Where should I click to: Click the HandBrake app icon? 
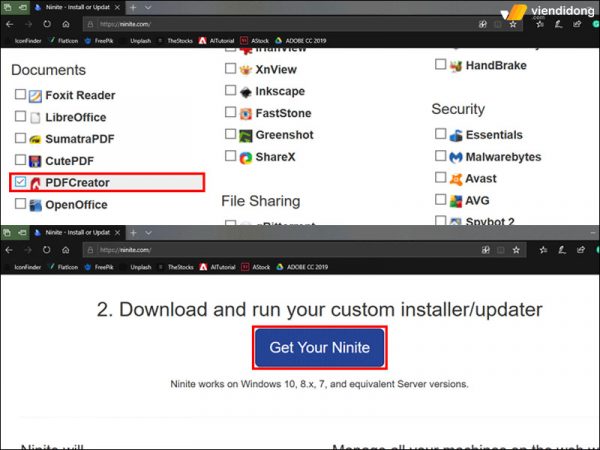tap(456, 66)
